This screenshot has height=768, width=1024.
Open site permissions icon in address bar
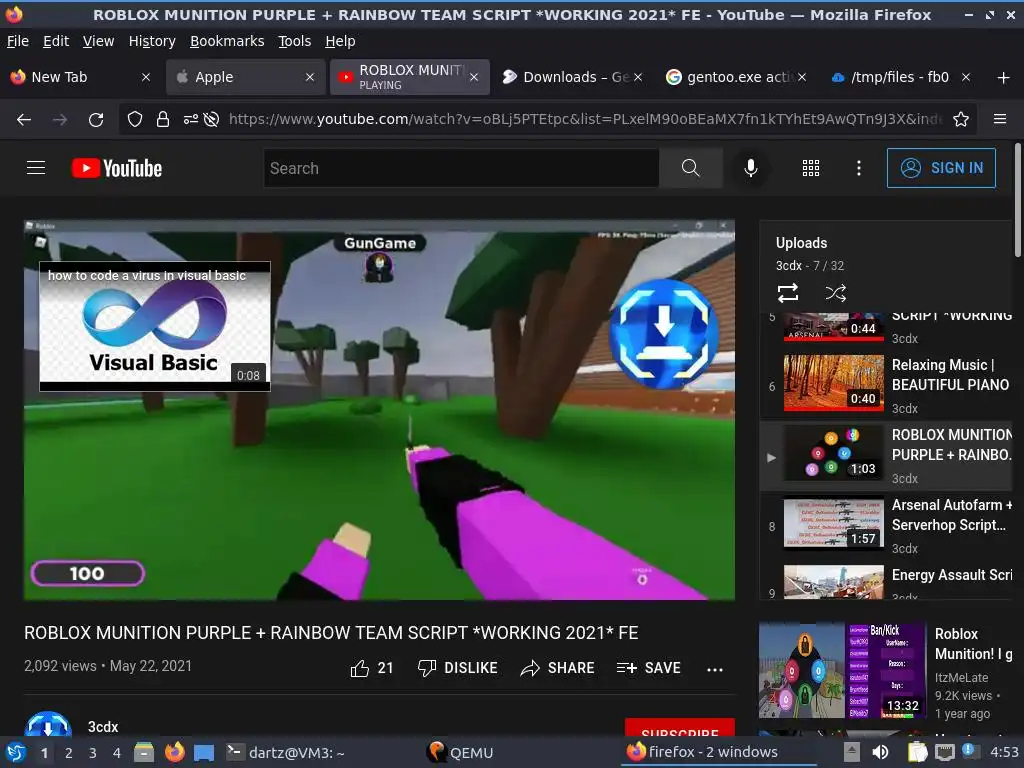191,120
